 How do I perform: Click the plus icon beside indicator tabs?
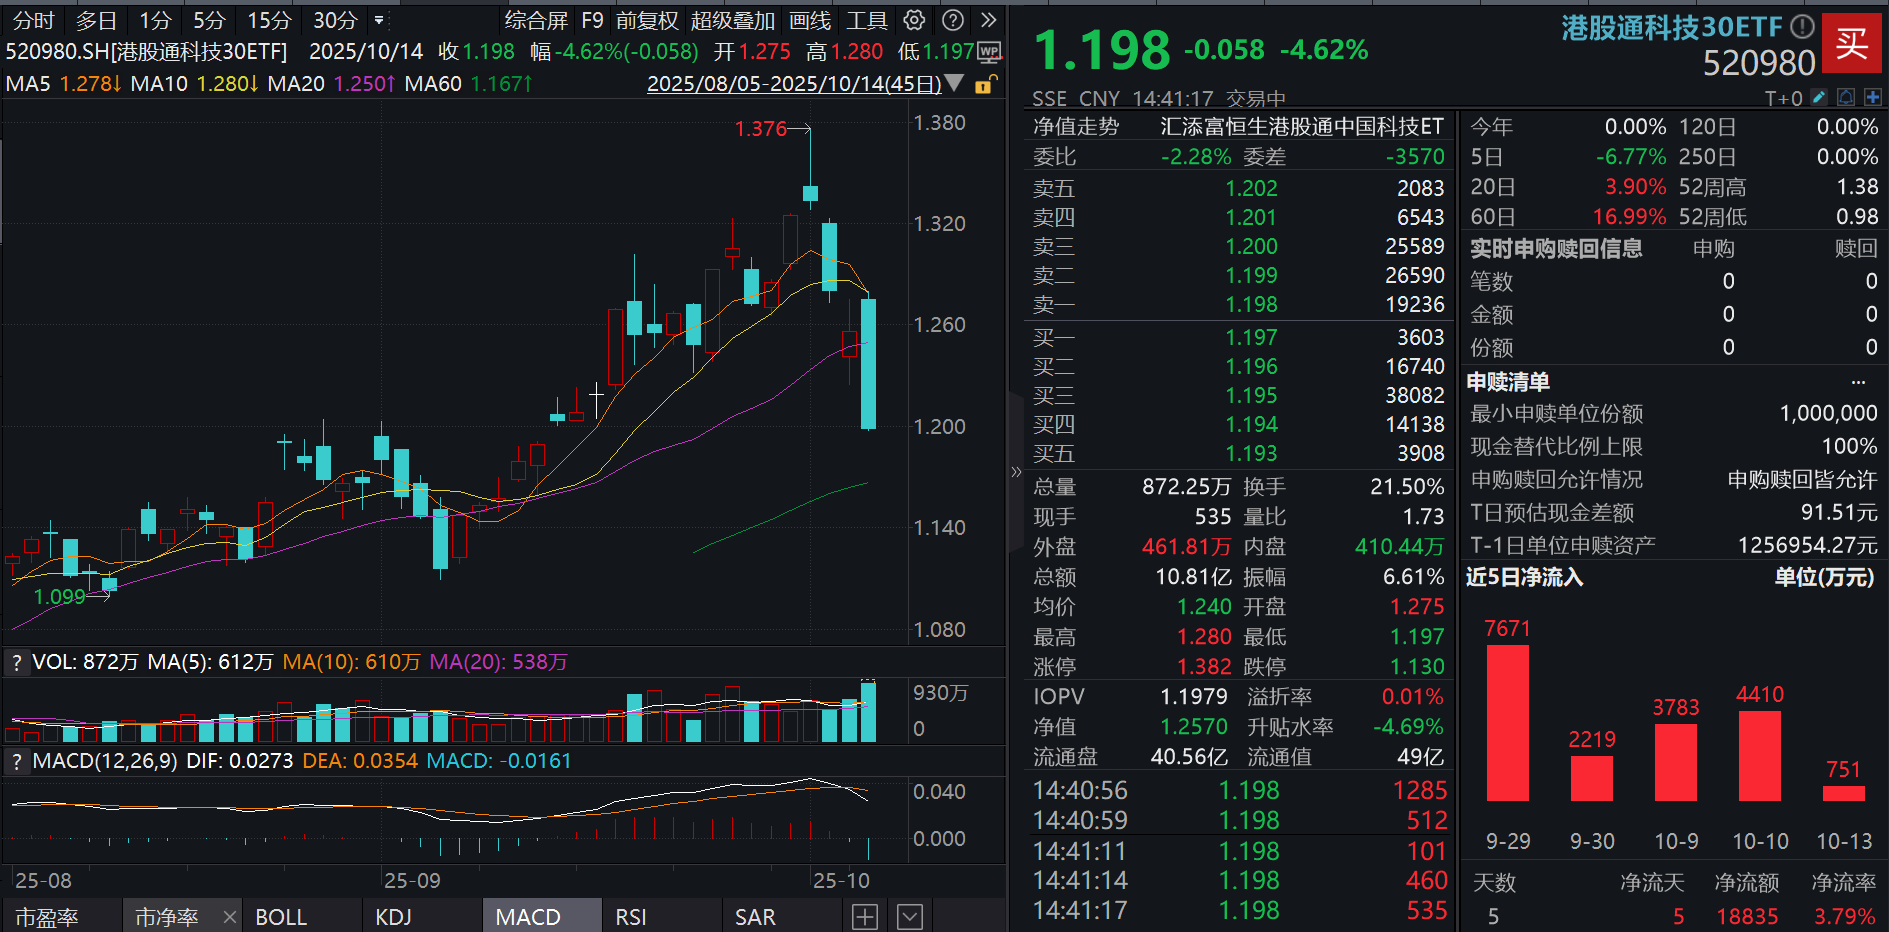[864, 915]
